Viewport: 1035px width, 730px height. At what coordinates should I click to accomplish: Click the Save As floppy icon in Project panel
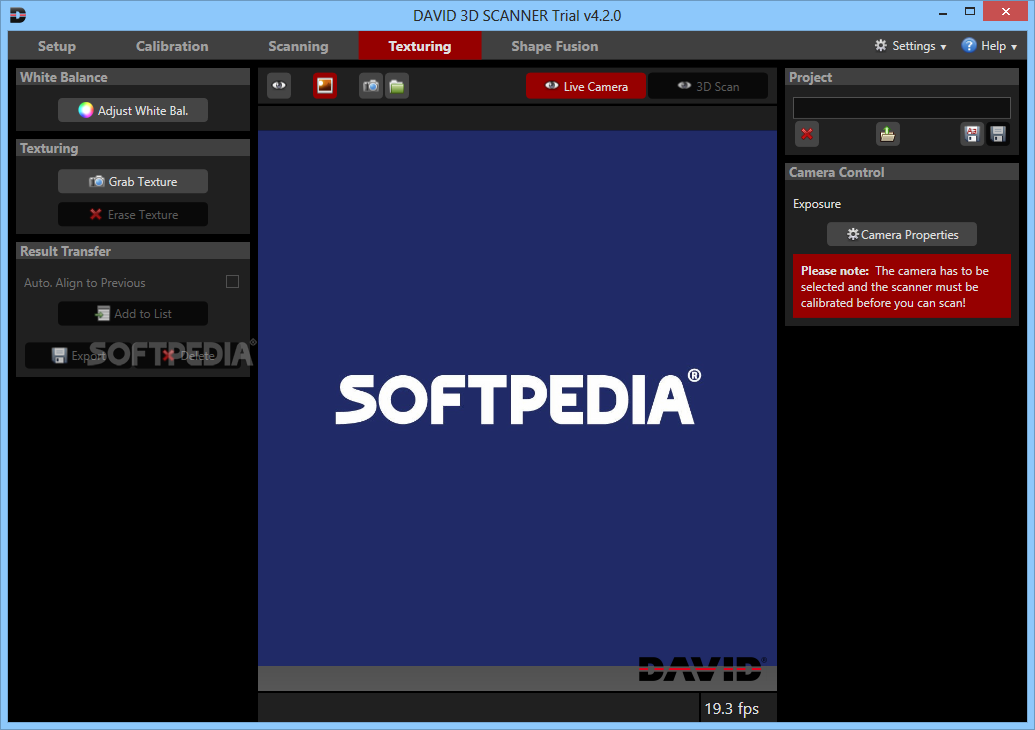click(x=972, y=134)
